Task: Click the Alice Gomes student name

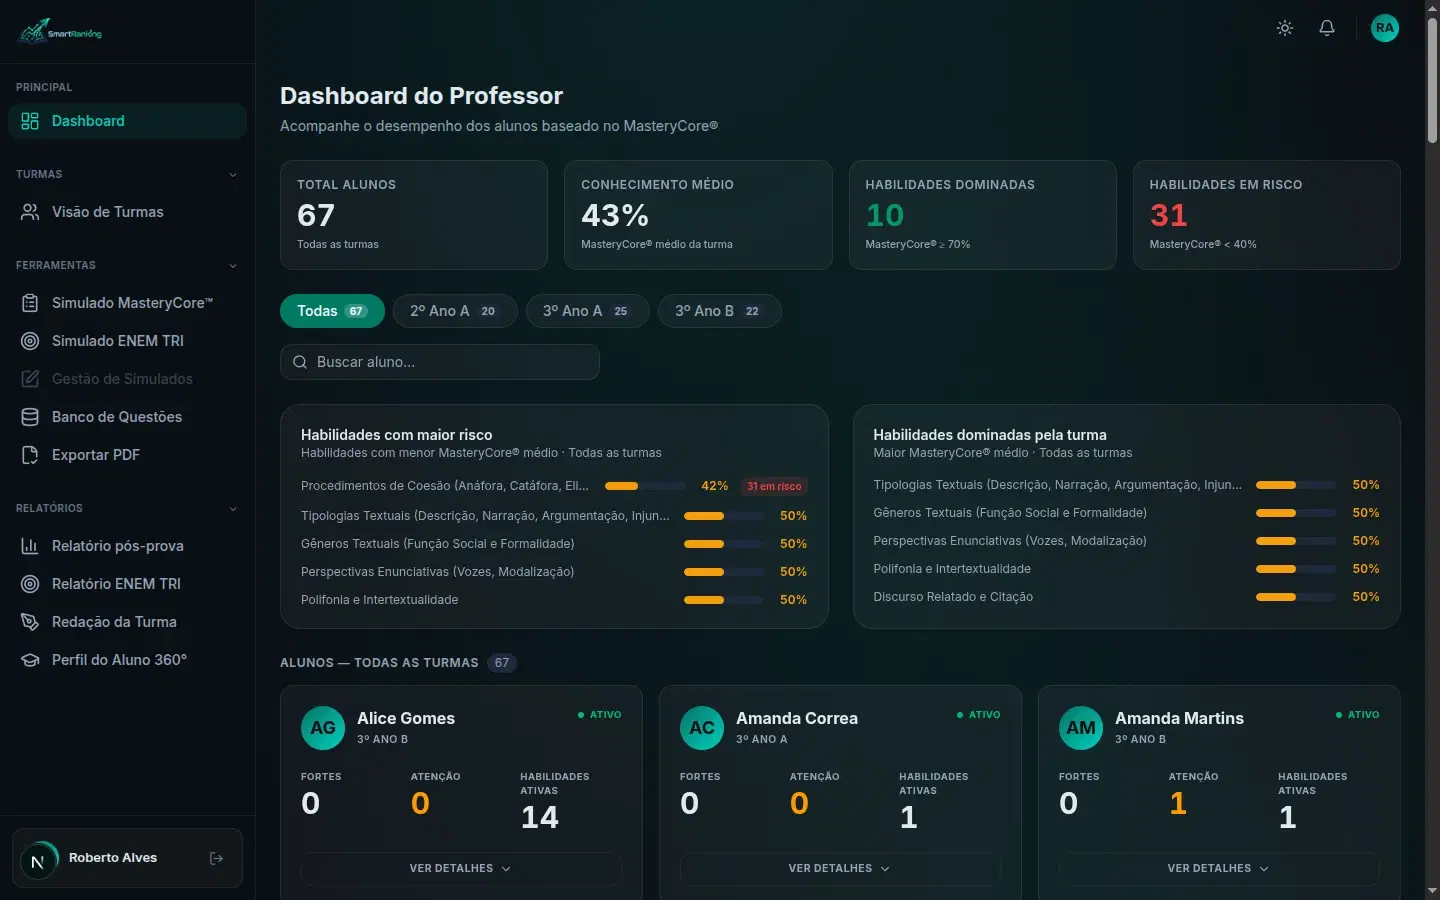Action: pyautogui.click(x=406, y=718)
